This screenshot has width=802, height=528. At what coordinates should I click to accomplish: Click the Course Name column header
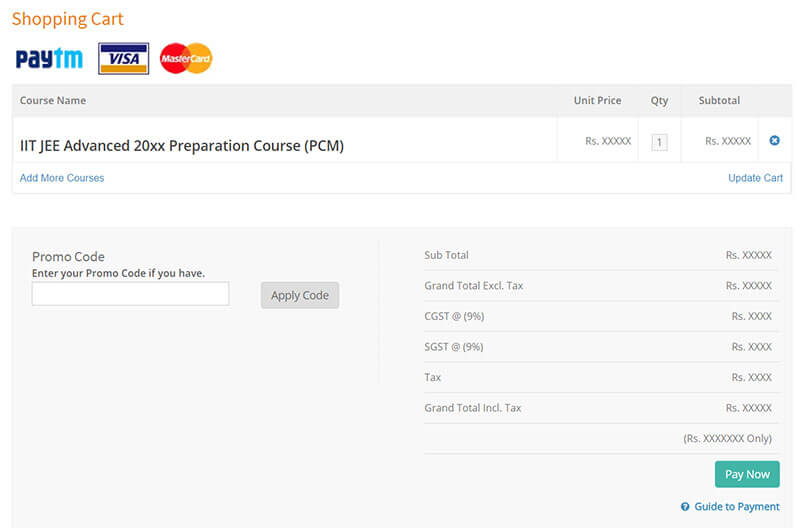click(x=53, y=101)
